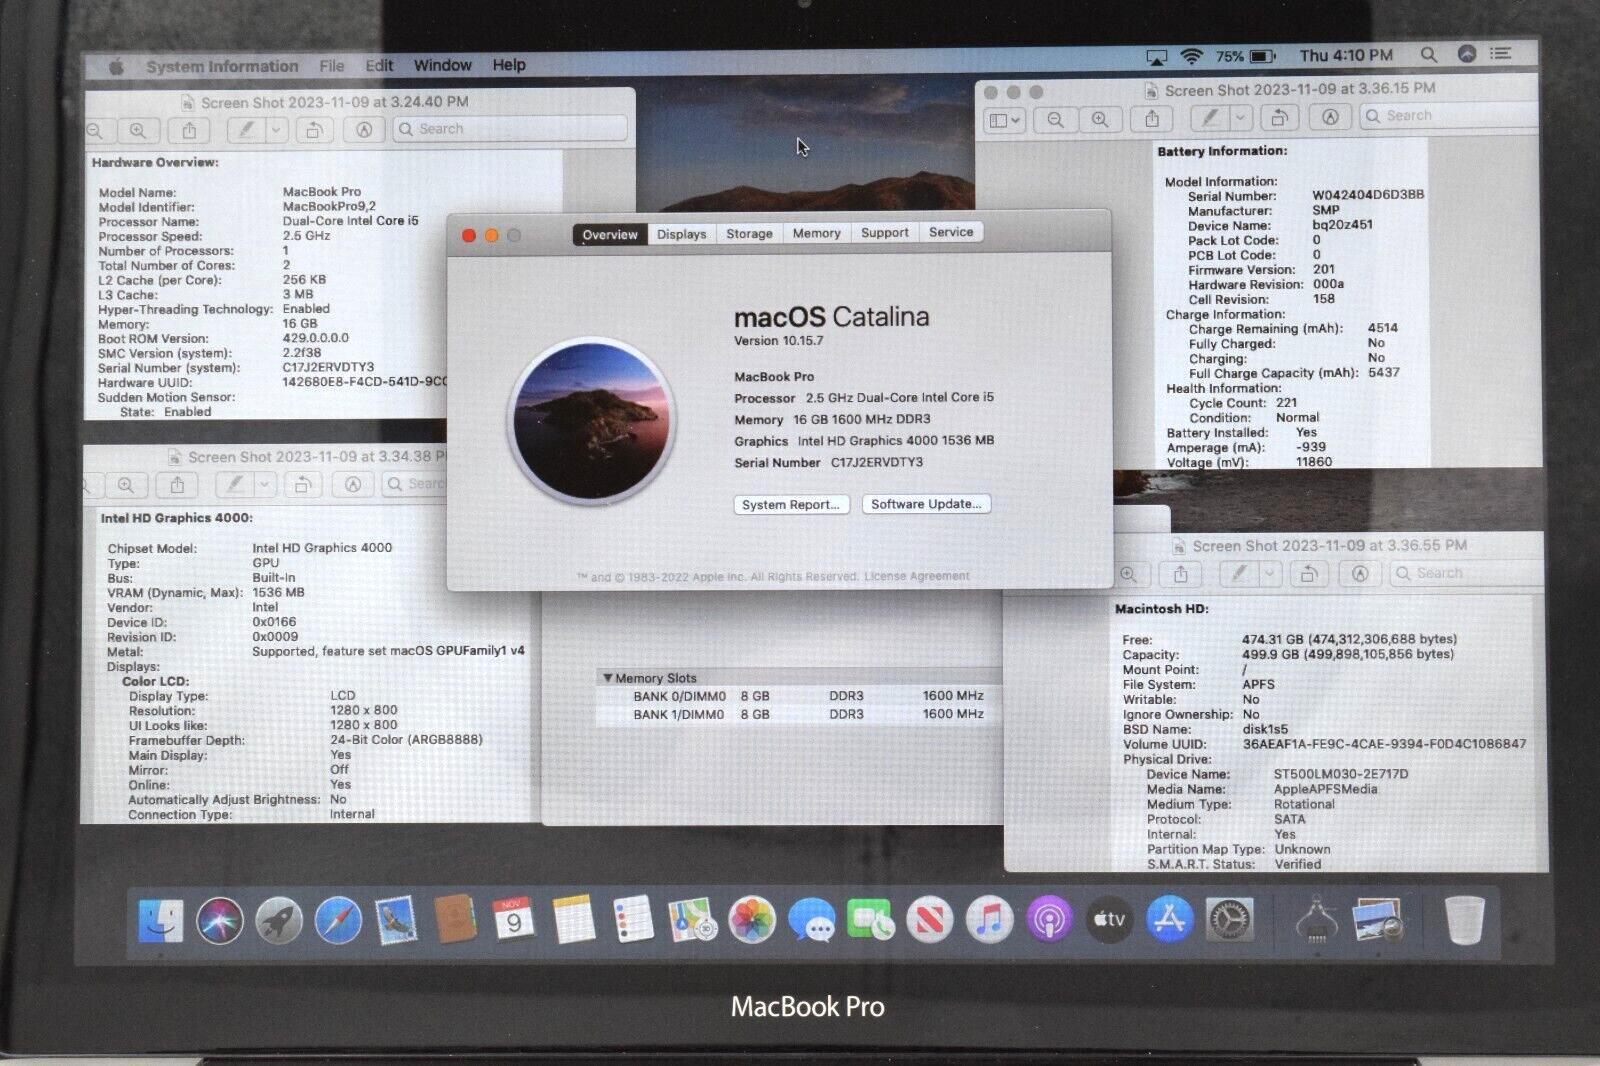Click the Software Update button
The height and width of the screenshot is (1066, 1600).
point(926,503)
